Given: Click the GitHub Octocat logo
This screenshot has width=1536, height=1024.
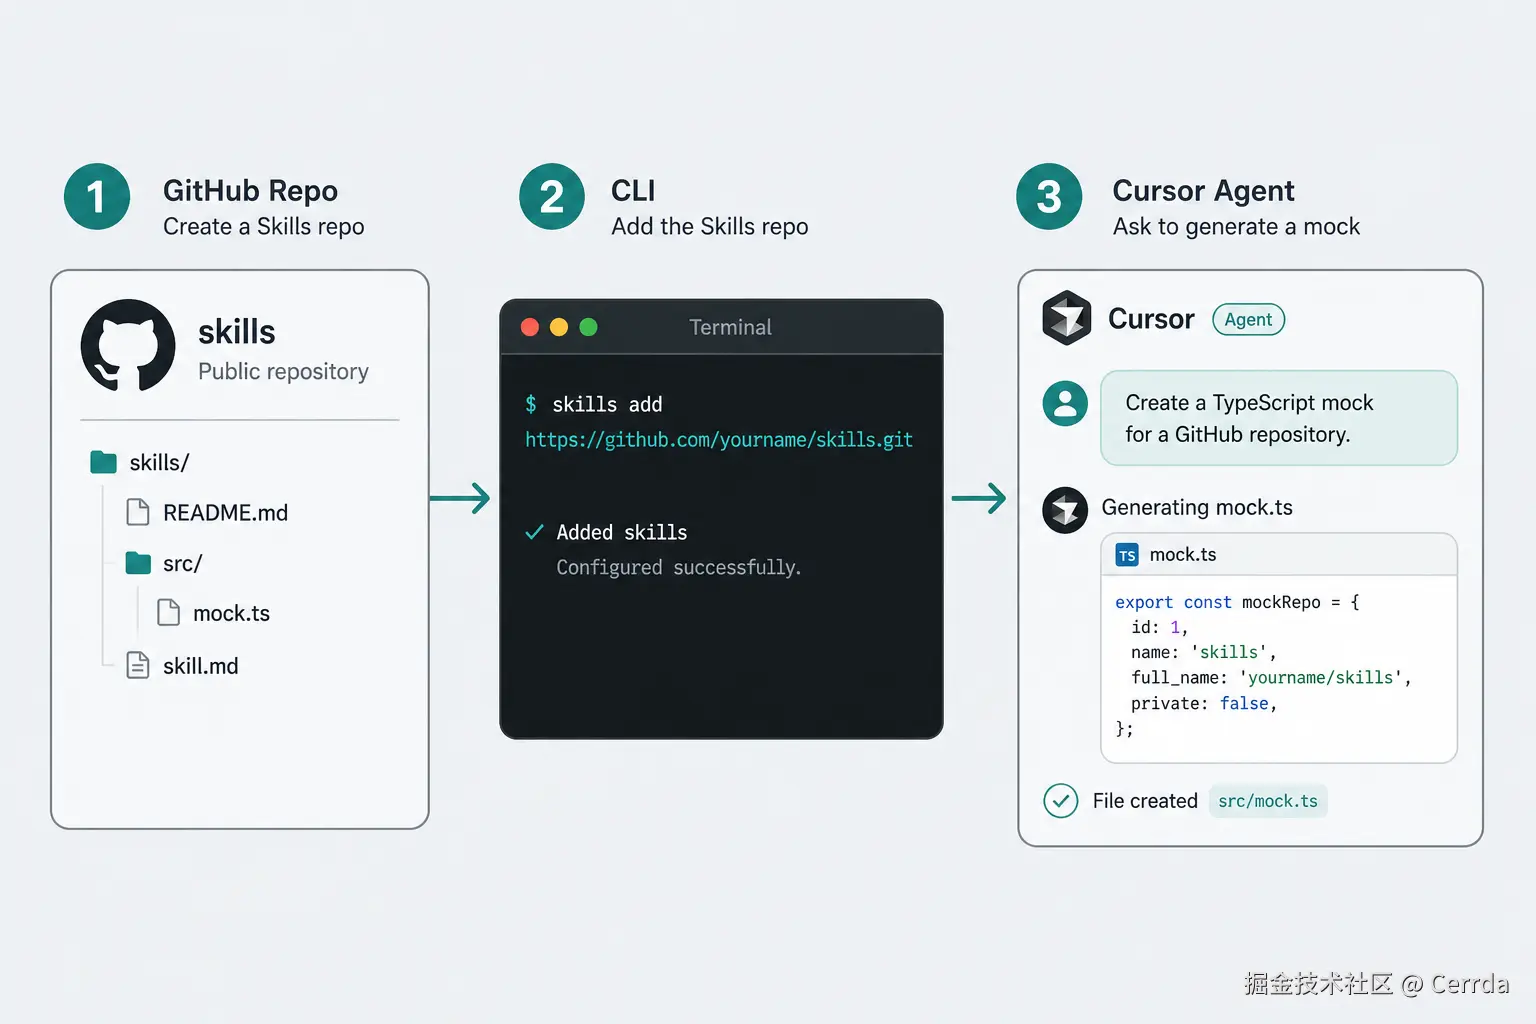Looking at the screenshot, I should [x=128, y=346].
